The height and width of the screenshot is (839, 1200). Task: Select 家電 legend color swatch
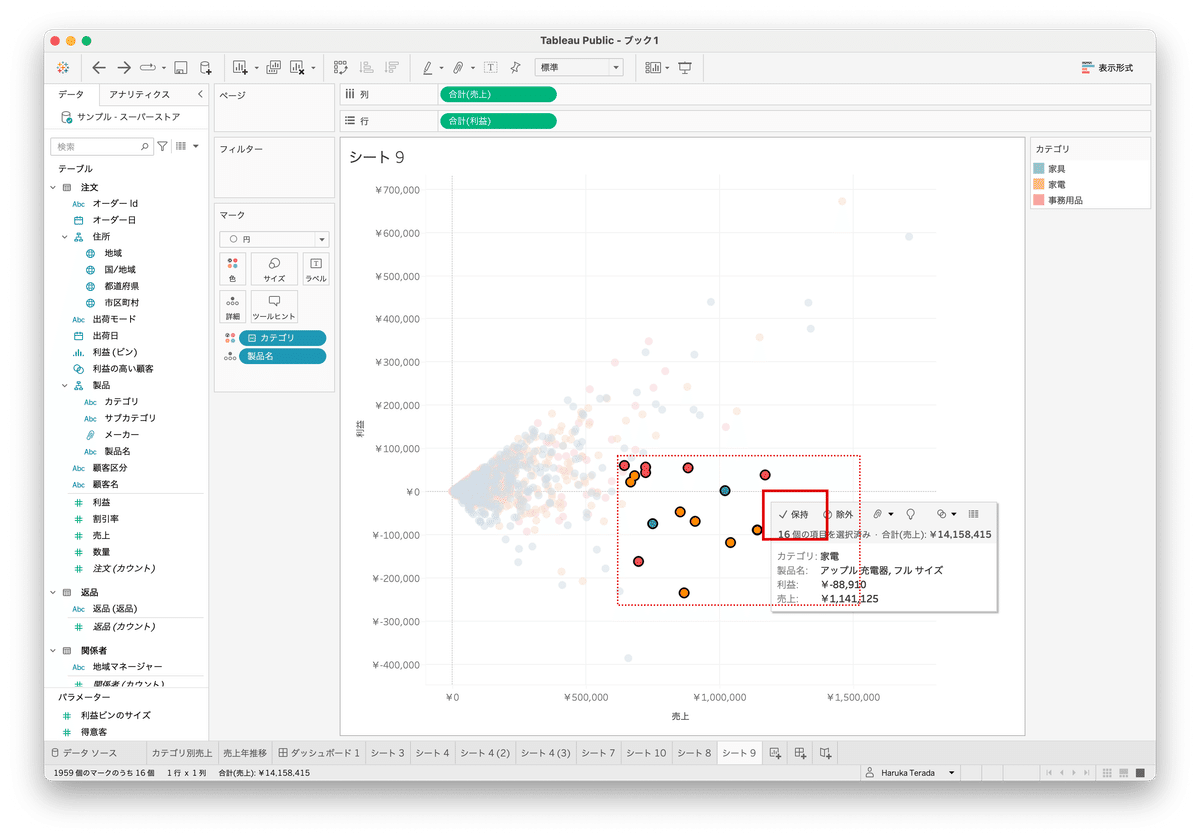[x=1039, y=185]
